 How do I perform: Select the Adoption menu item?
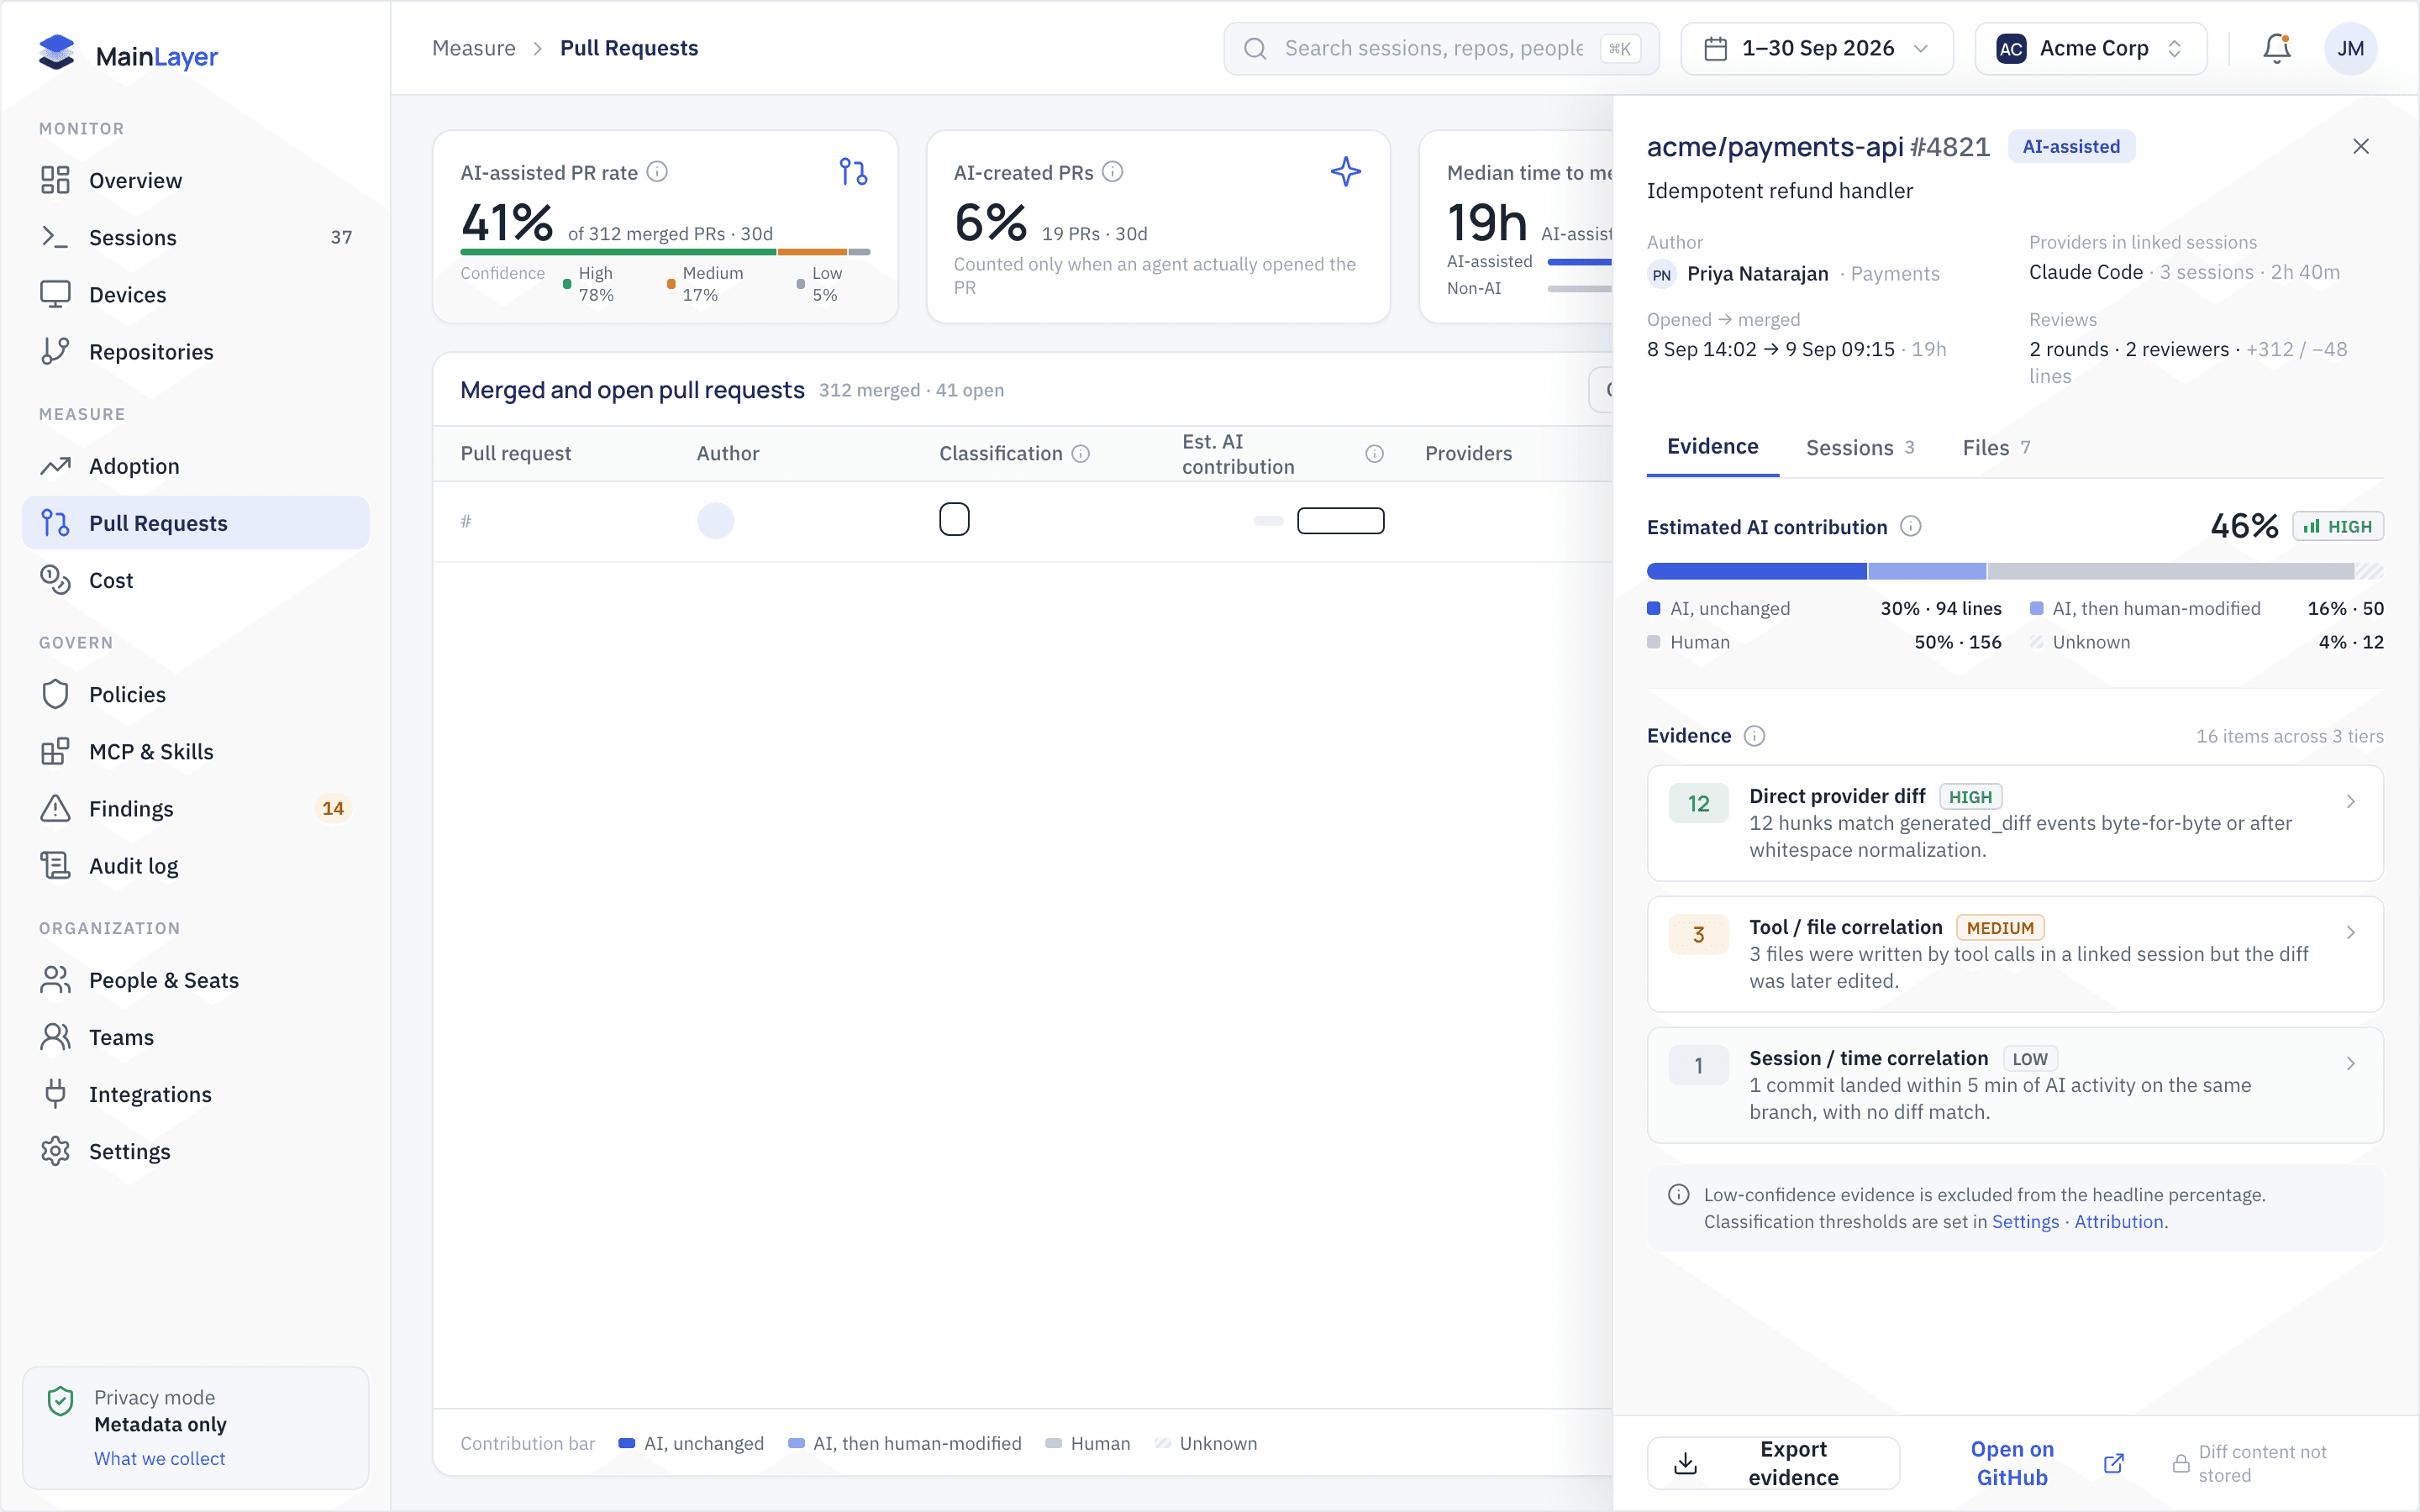[196, 466]
